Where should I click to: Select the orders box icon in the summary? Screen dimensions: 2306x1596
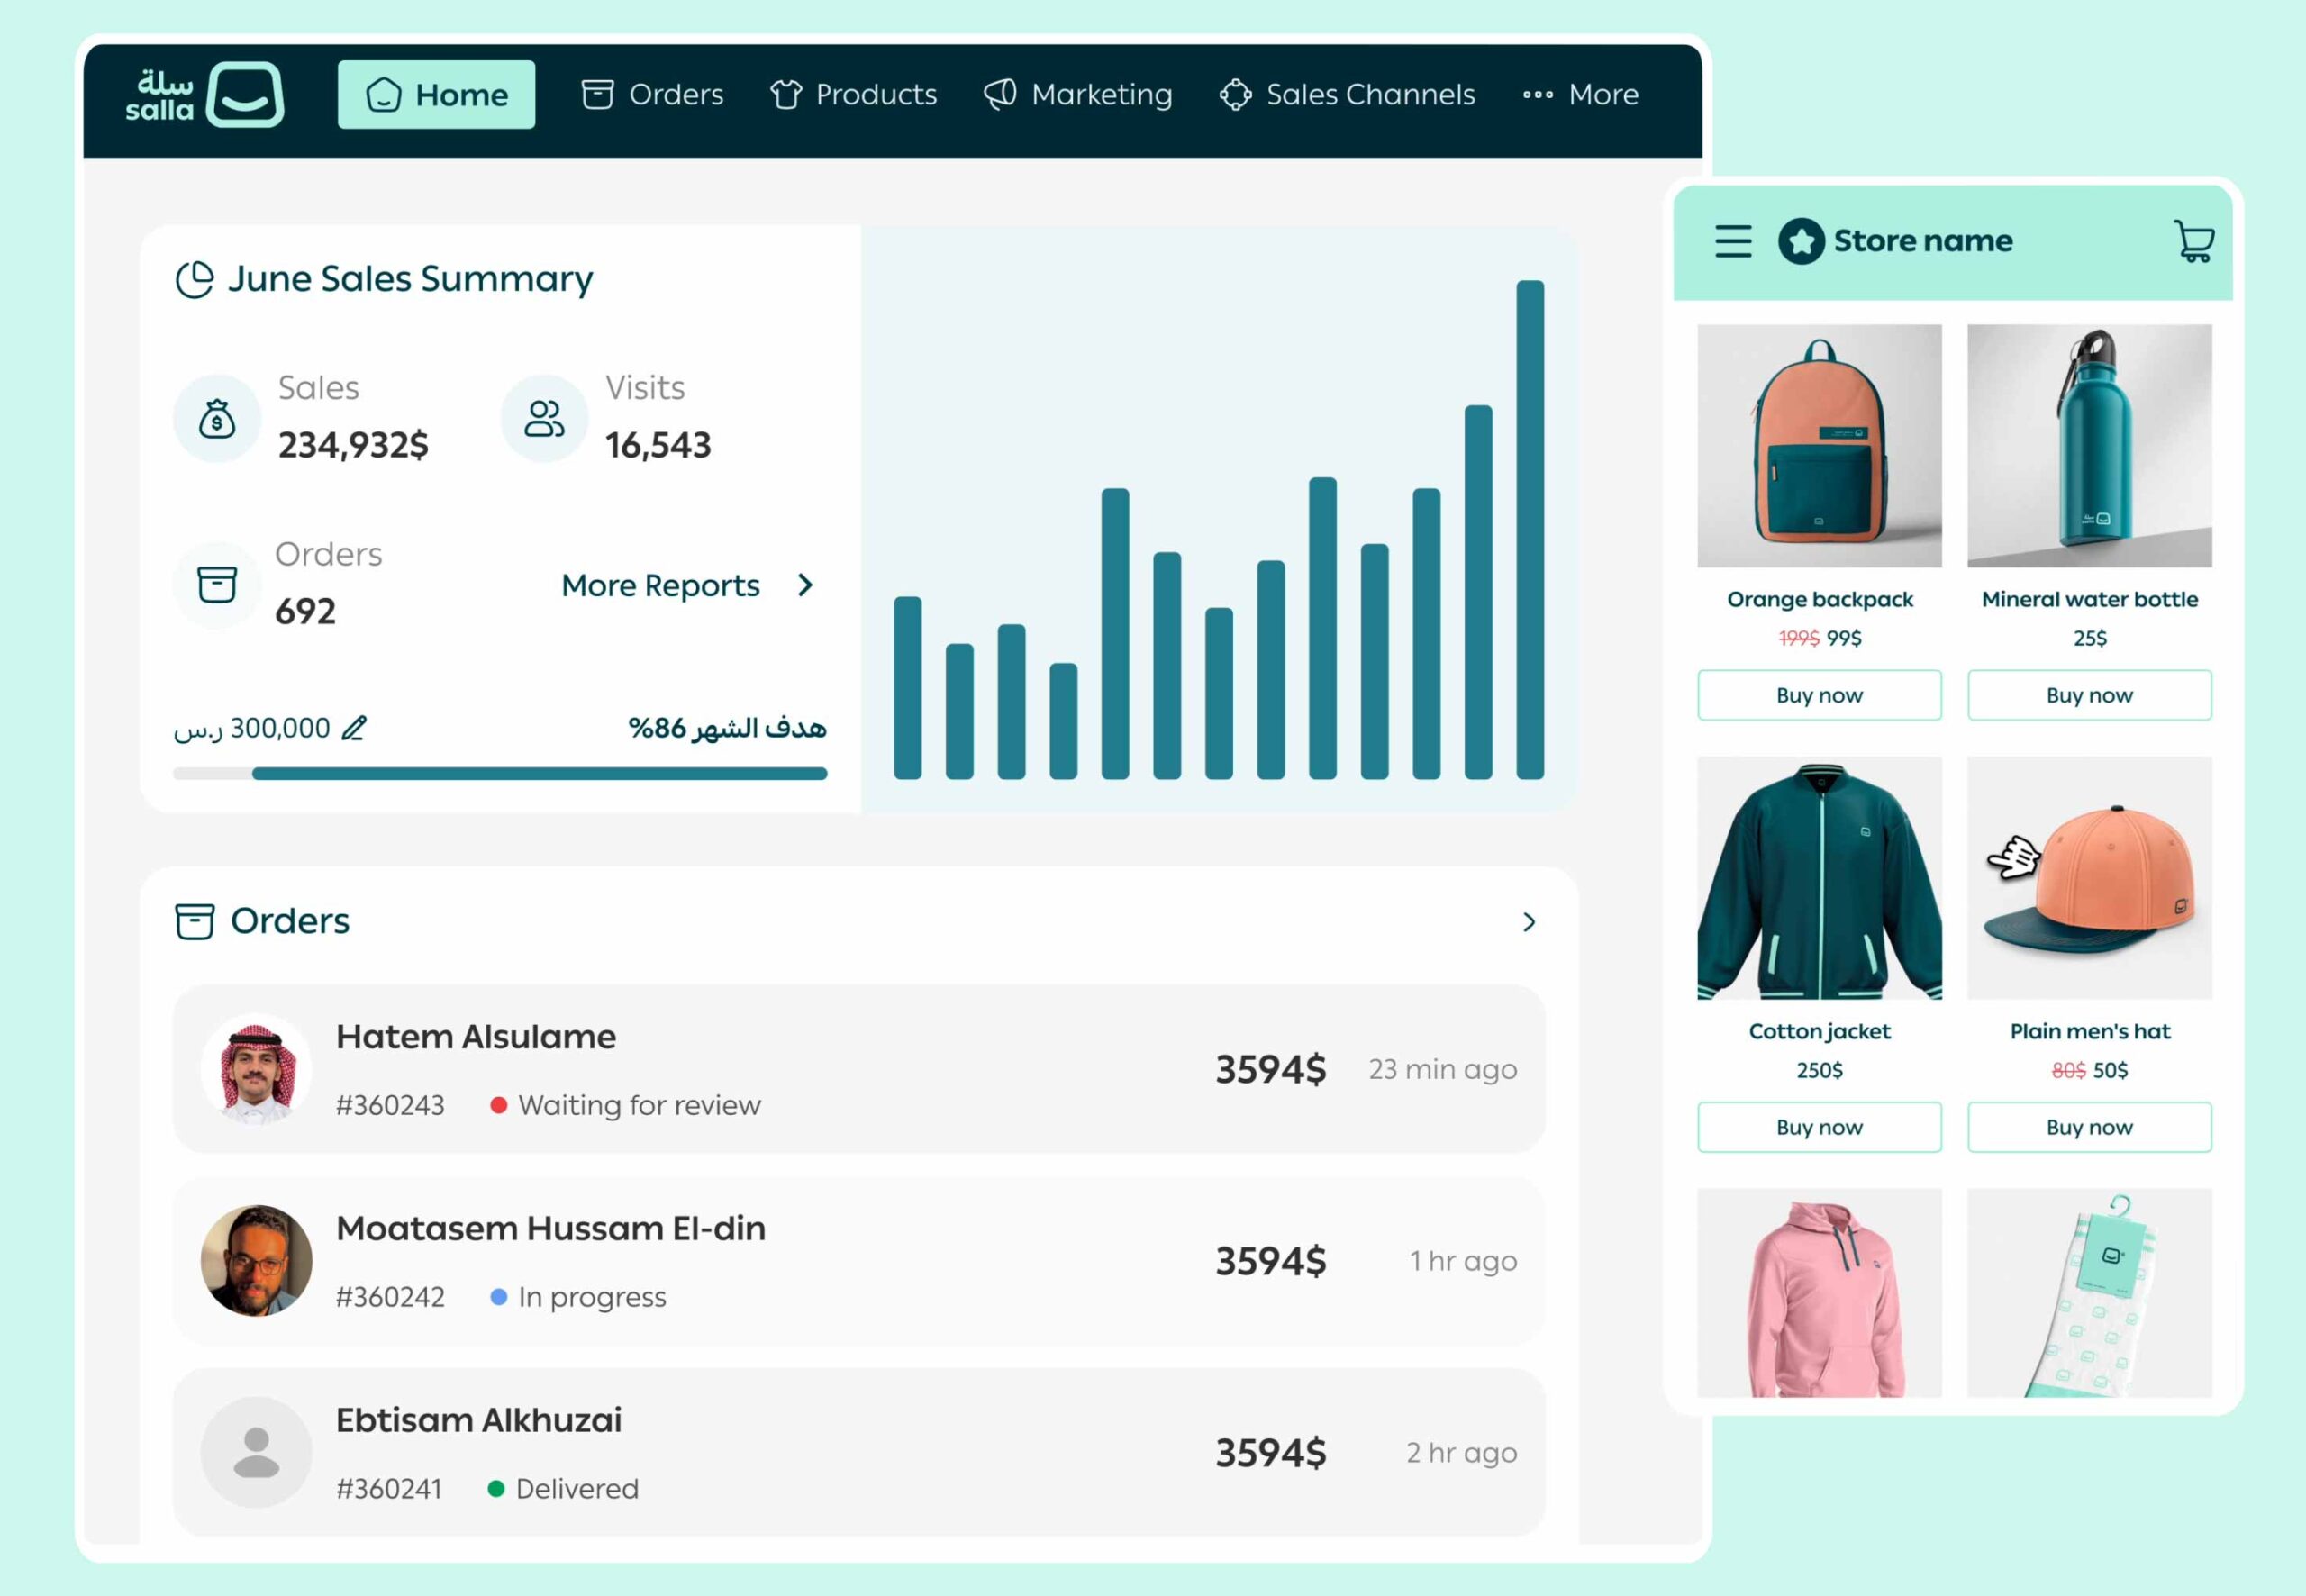(216, 584)
